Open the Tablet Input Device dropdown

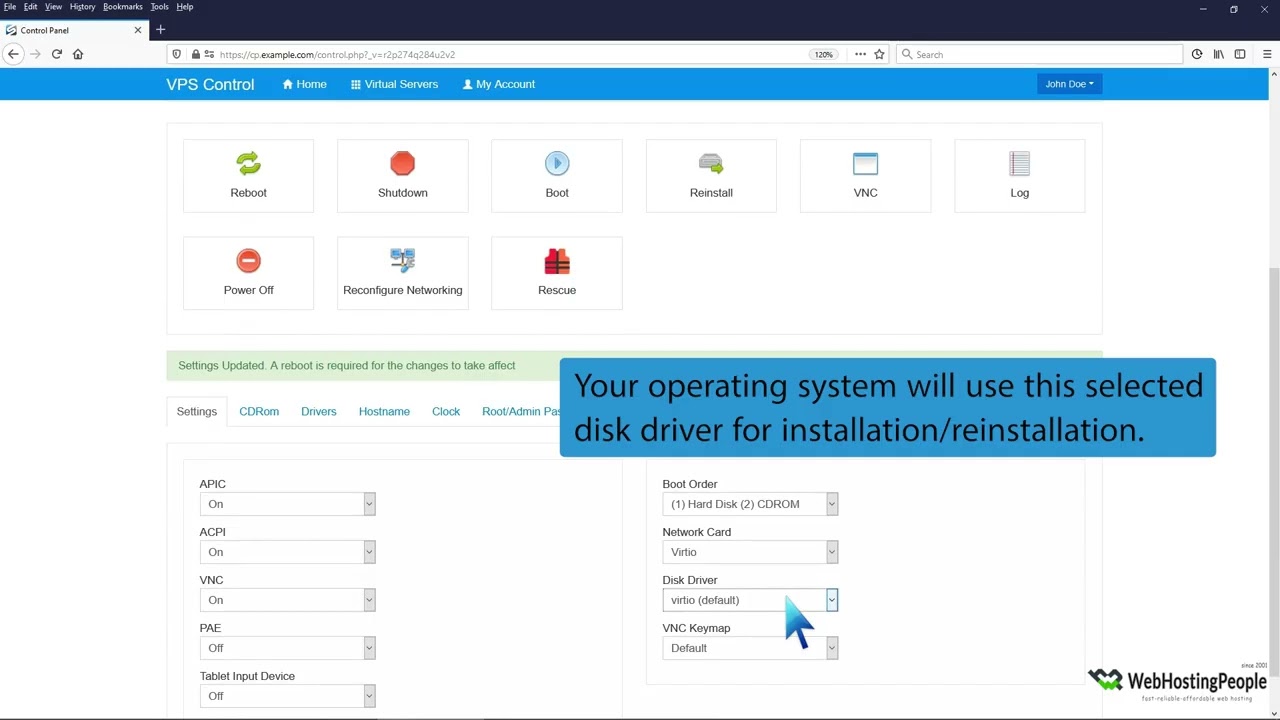(x=287, y=696)
